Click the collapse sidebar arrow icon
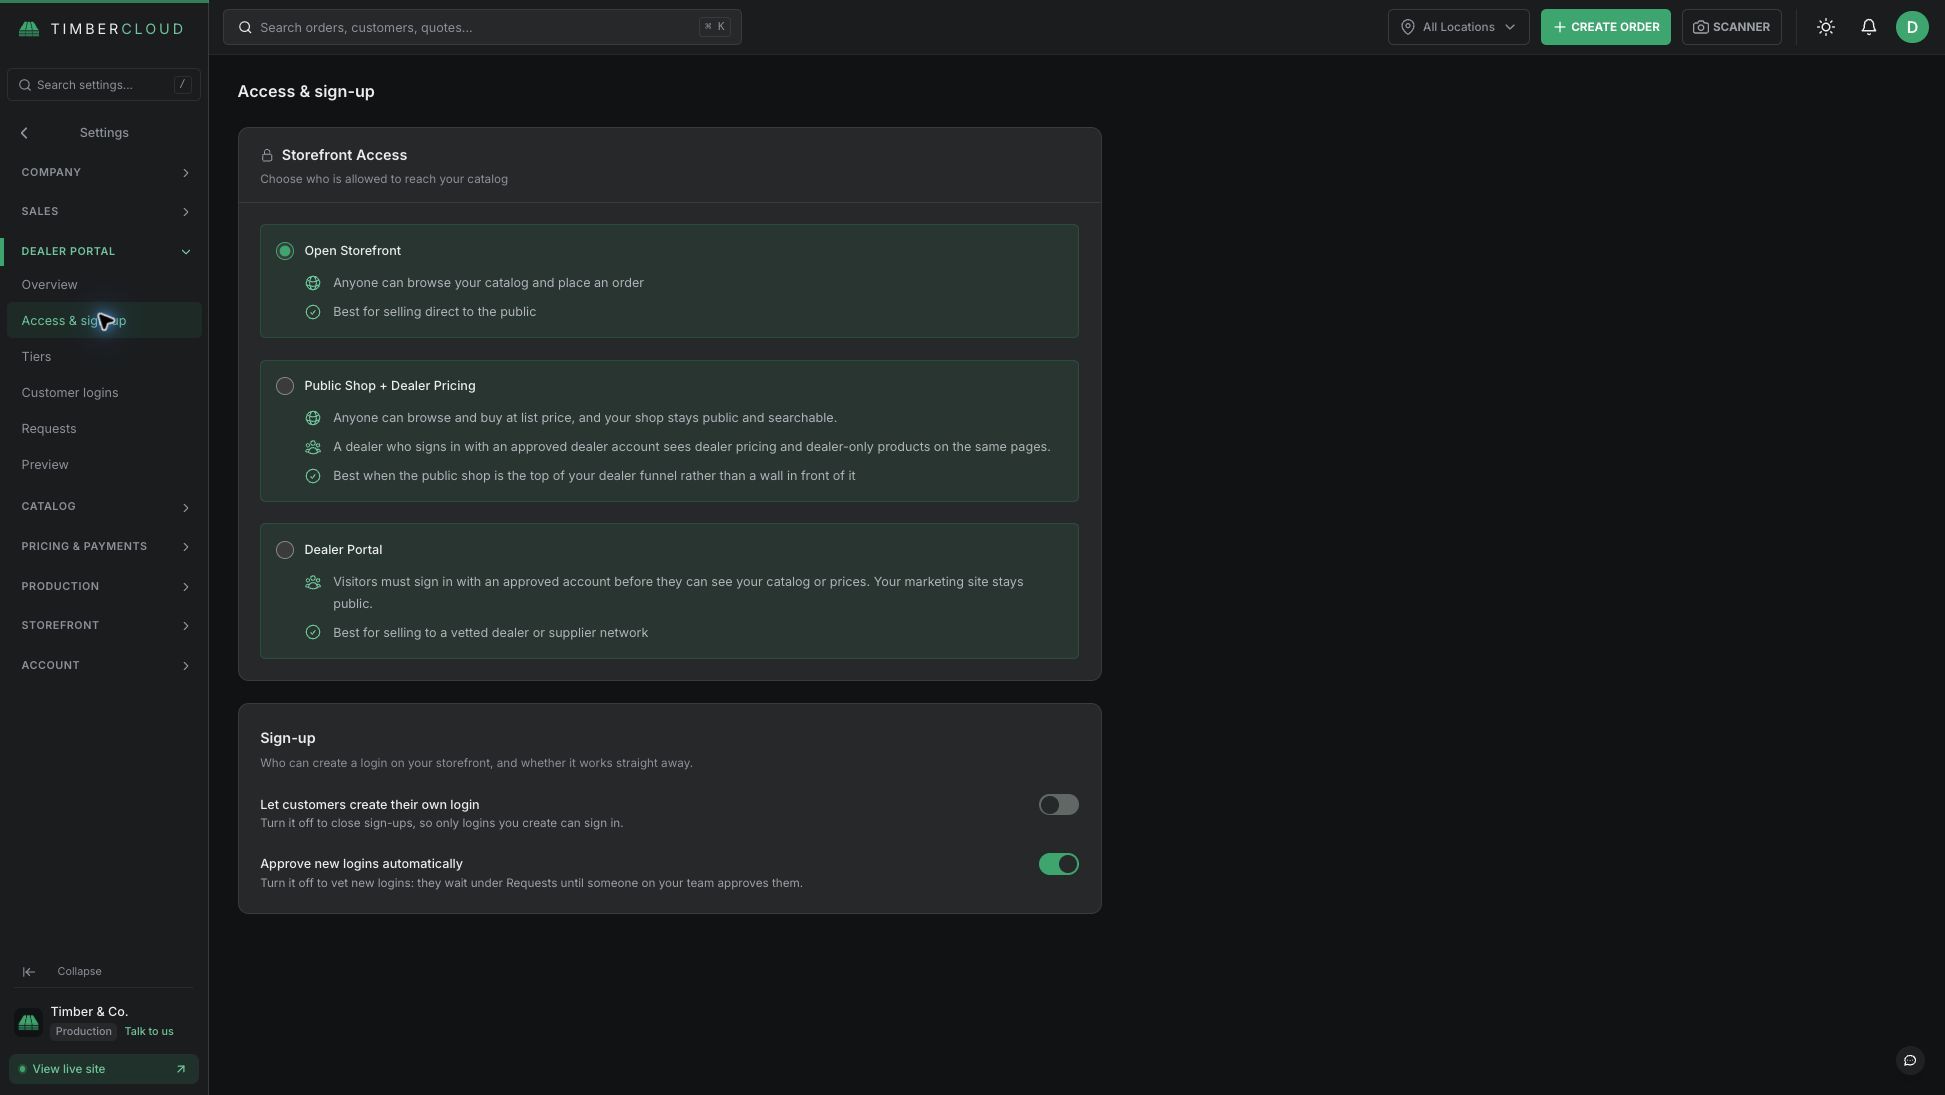Screen dimensions: 1945x1095 pos(29,971)
